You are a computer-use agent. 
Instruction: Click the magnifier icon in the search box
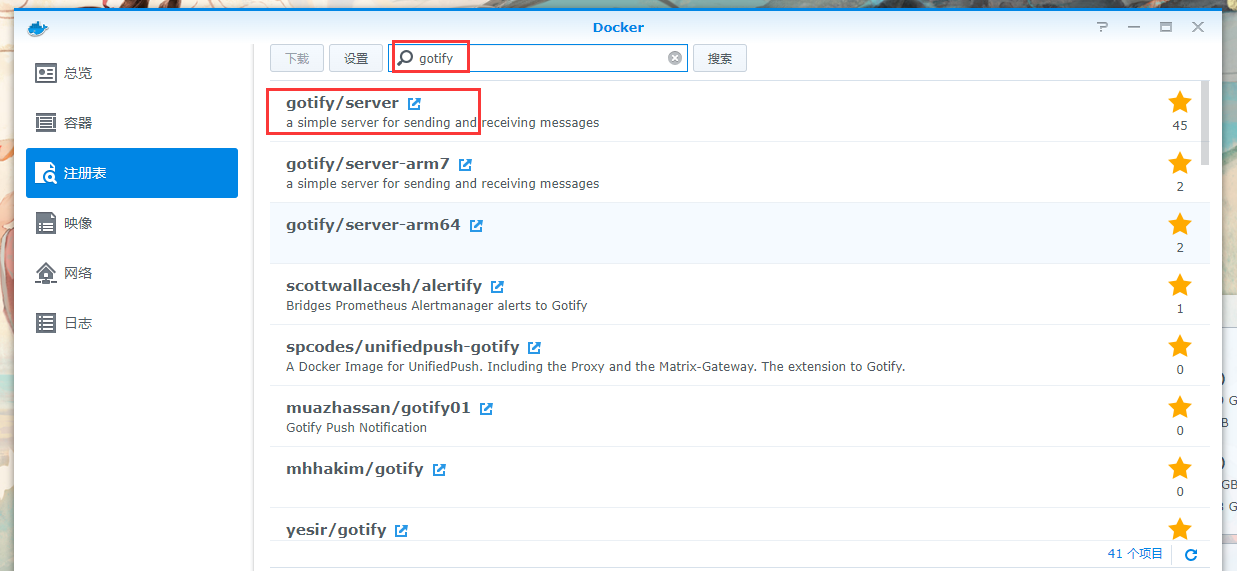tap(406, 58)
